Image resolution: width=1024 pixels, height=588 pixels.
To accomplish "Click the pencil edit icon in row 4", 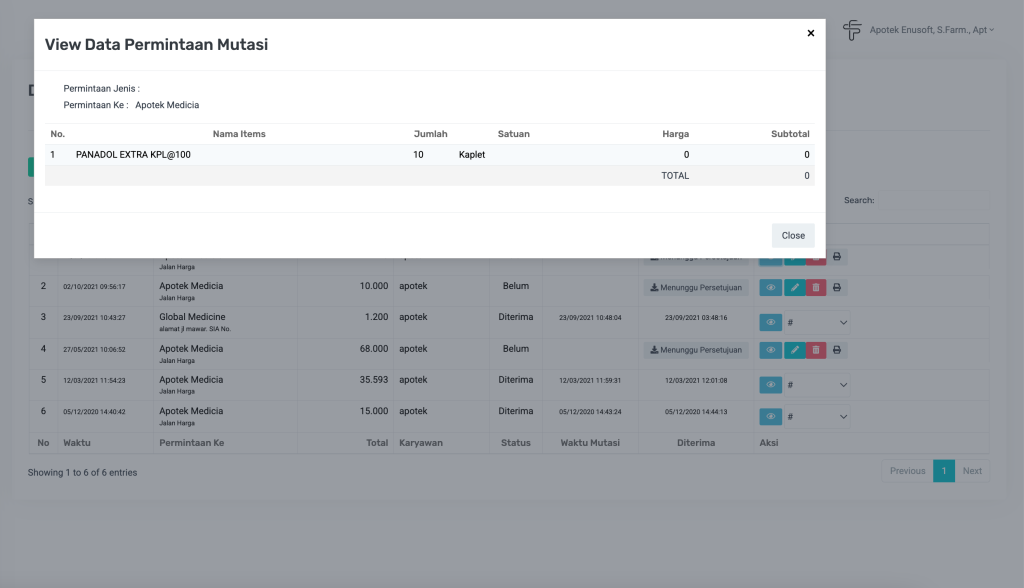I will point(793,350).
